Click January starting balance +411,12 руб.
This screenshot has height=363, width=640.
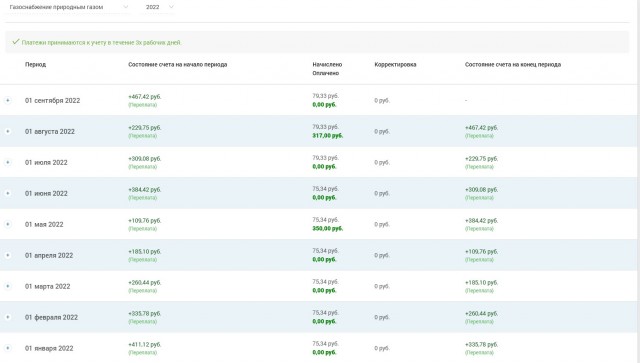coord(144,345)
